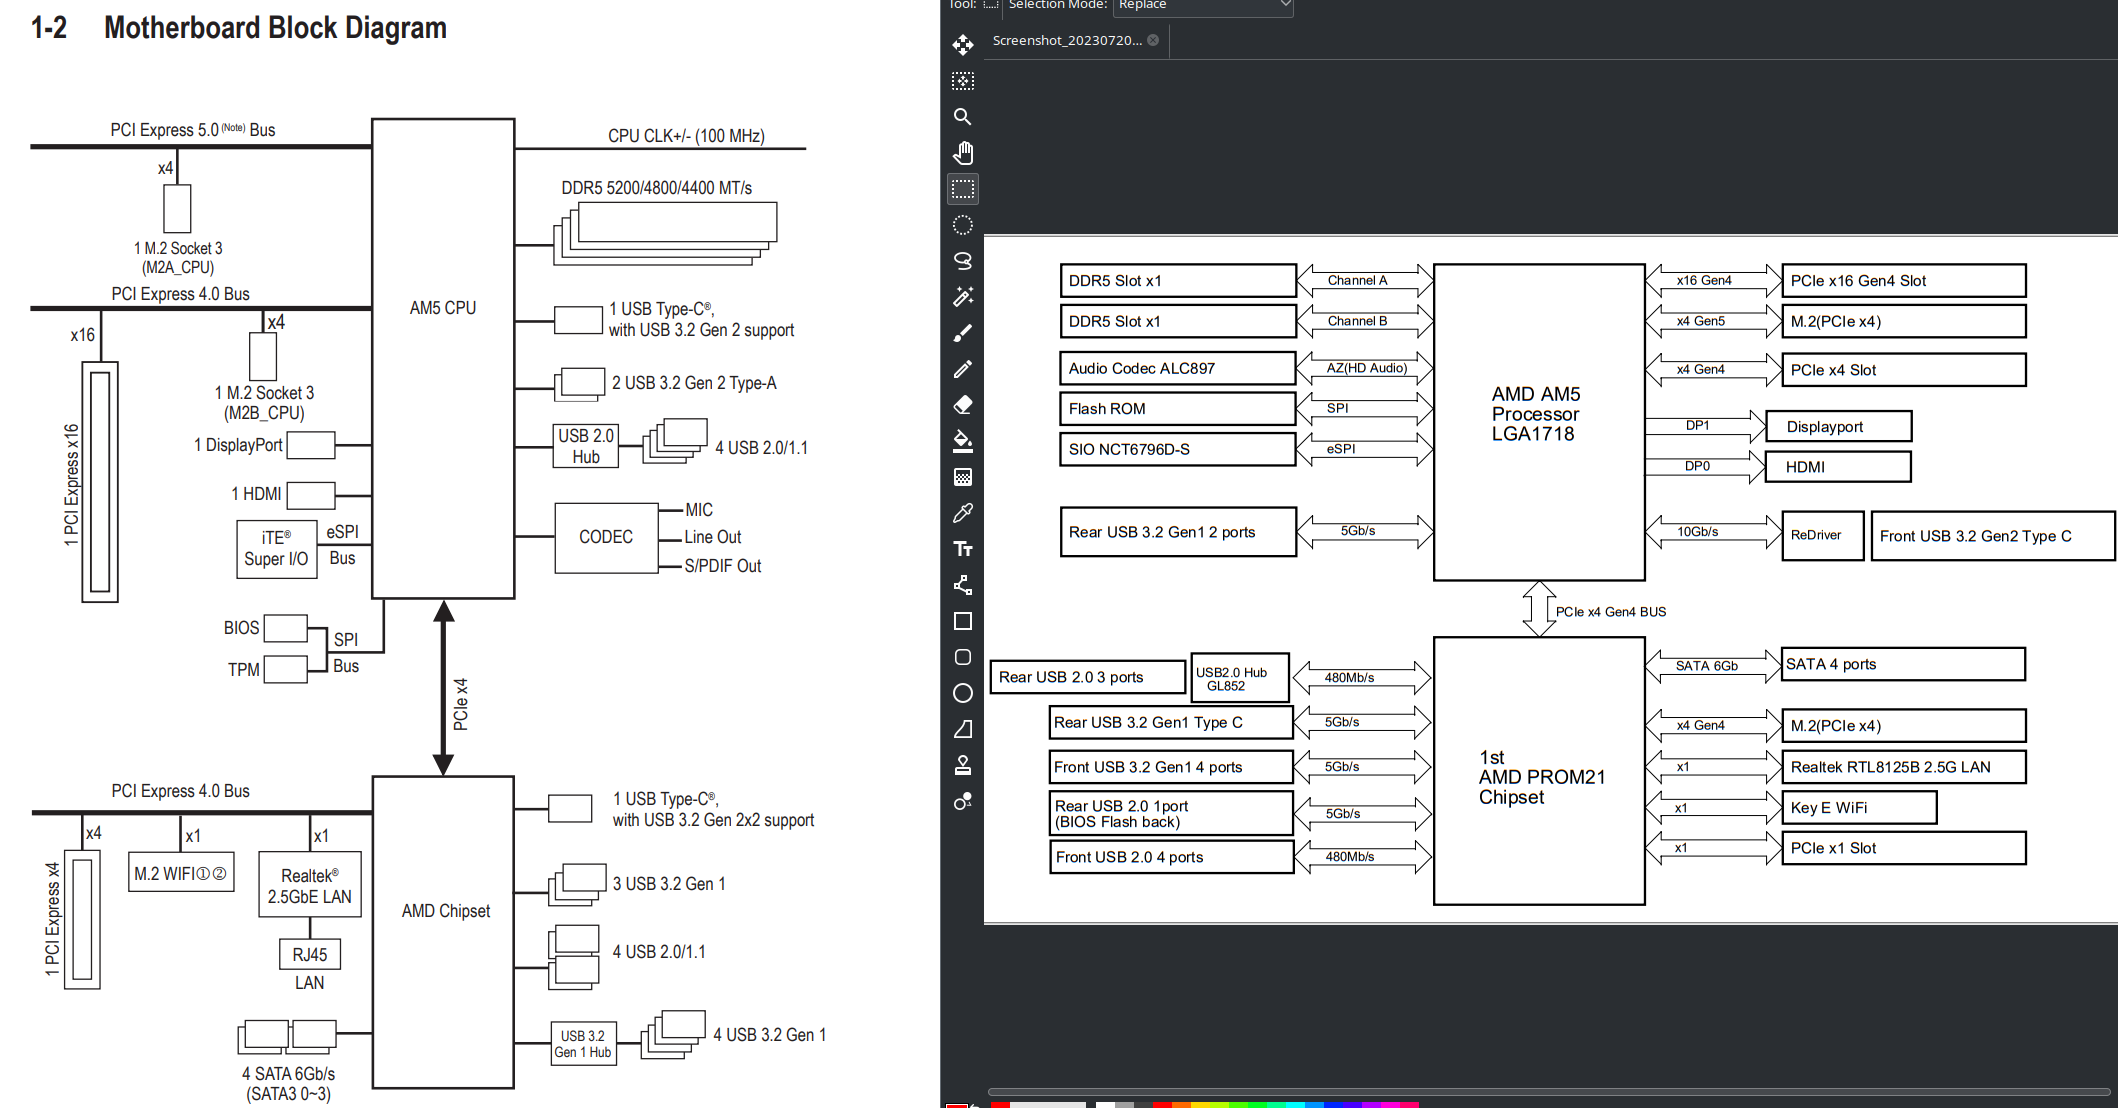Click the 'DDR5 Slot x1' Channel A box
This screenshot has height=1108, width=2118.
tap(1178, 281)
